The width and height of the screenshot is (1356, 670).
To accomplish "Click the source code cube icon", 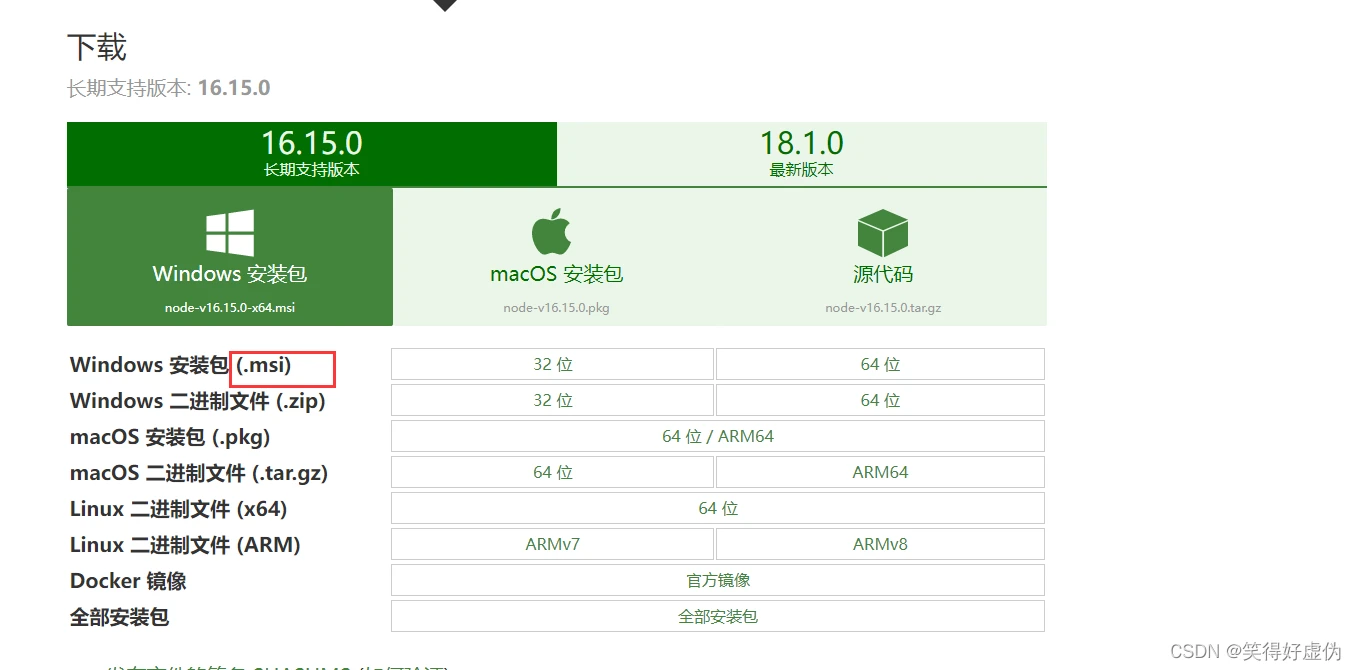I will point(882,233).
